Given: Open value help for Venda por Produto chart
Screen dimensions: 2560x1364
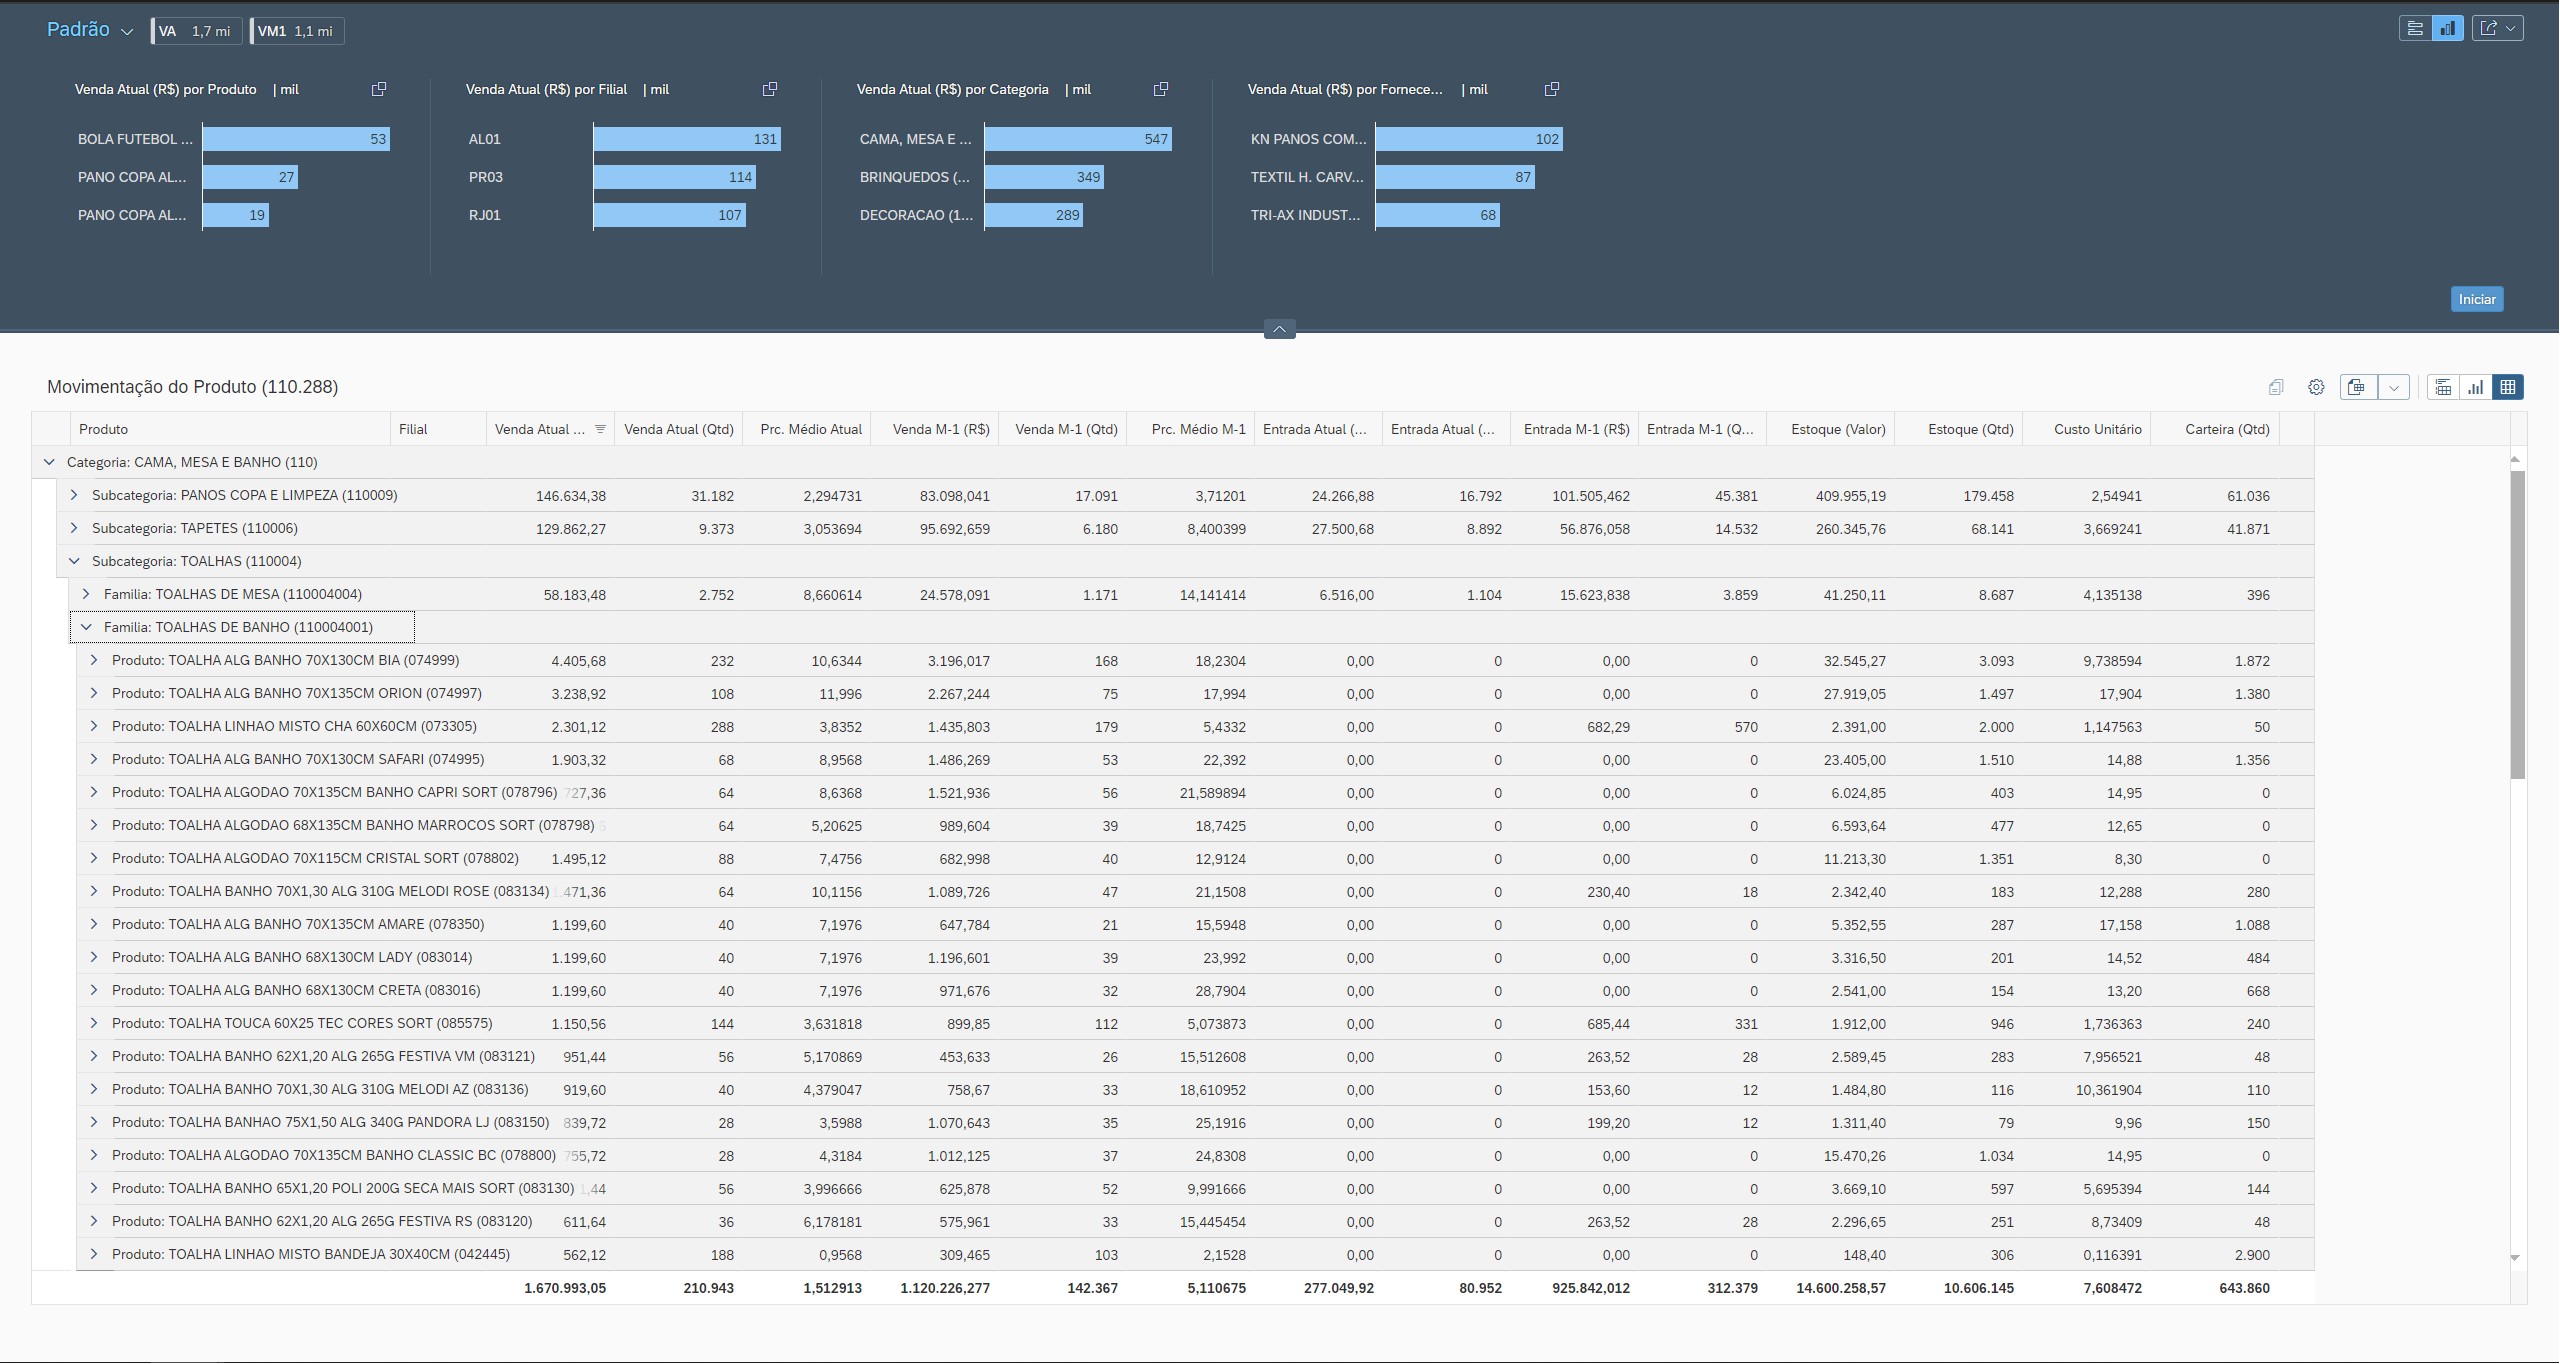Looking at the screenshot, I should pos(379,89).
